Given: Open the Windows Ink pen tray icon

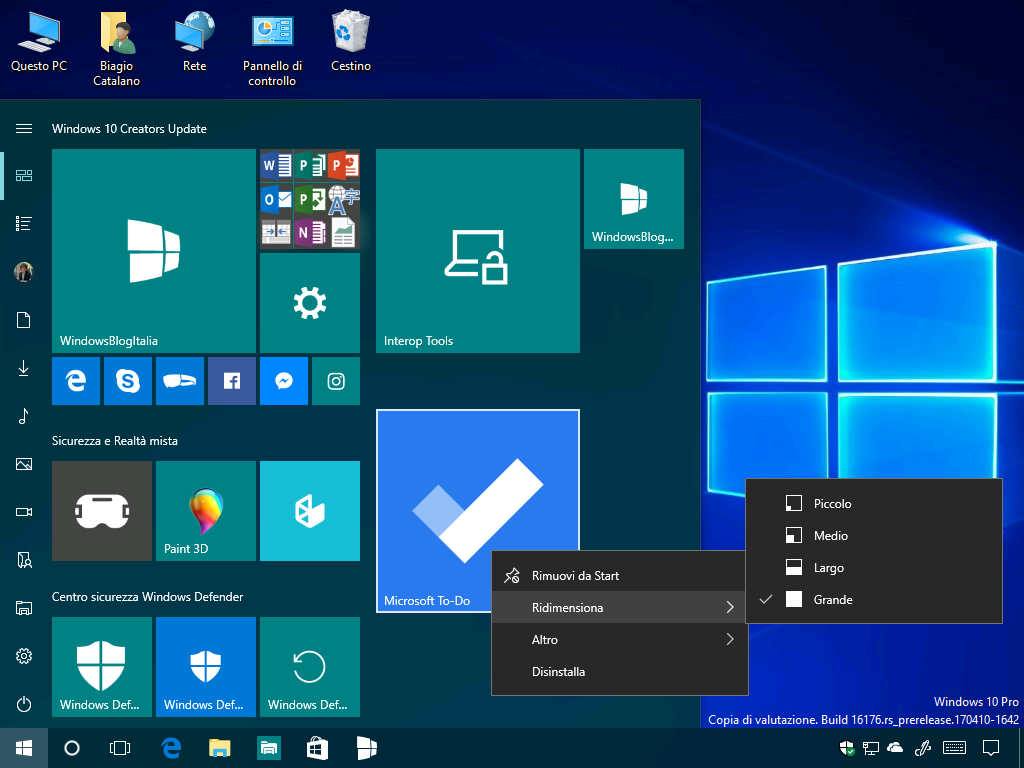Looking at the screenshot, I should click(923, 748).
